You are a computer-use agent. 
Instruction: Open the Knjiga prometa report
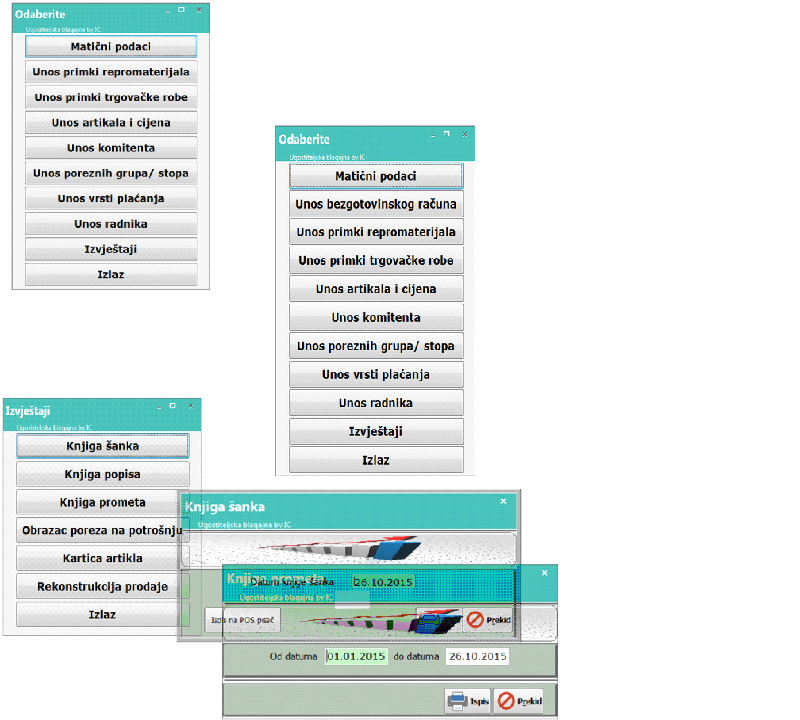[103, 502]
